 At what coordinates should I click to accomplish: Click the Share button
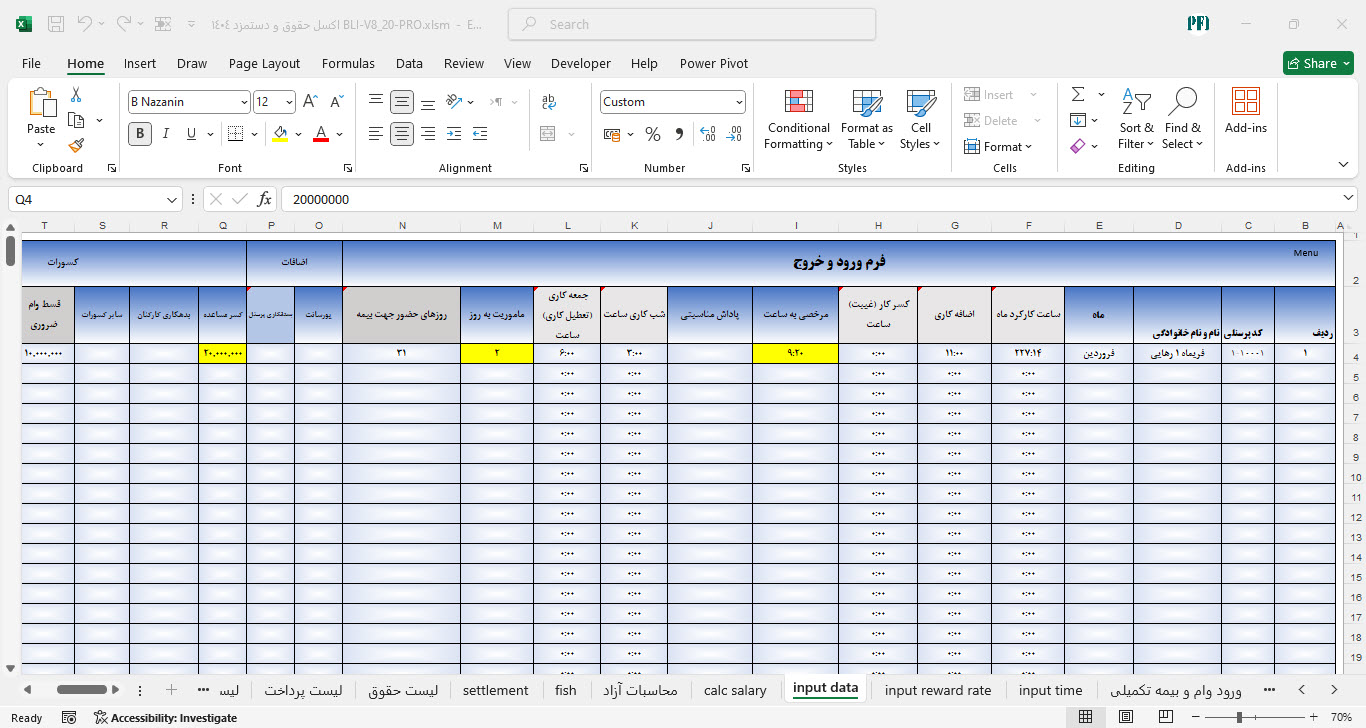[x=1318, y=63]
